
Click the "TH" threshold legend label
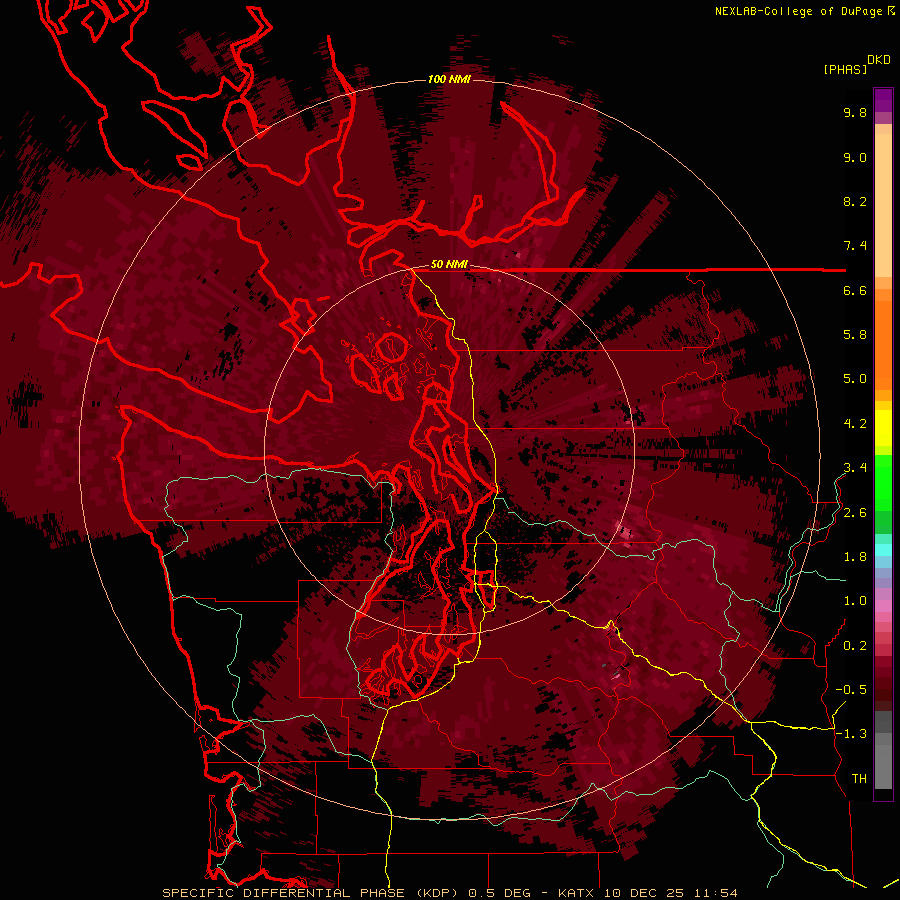point(859,779)
